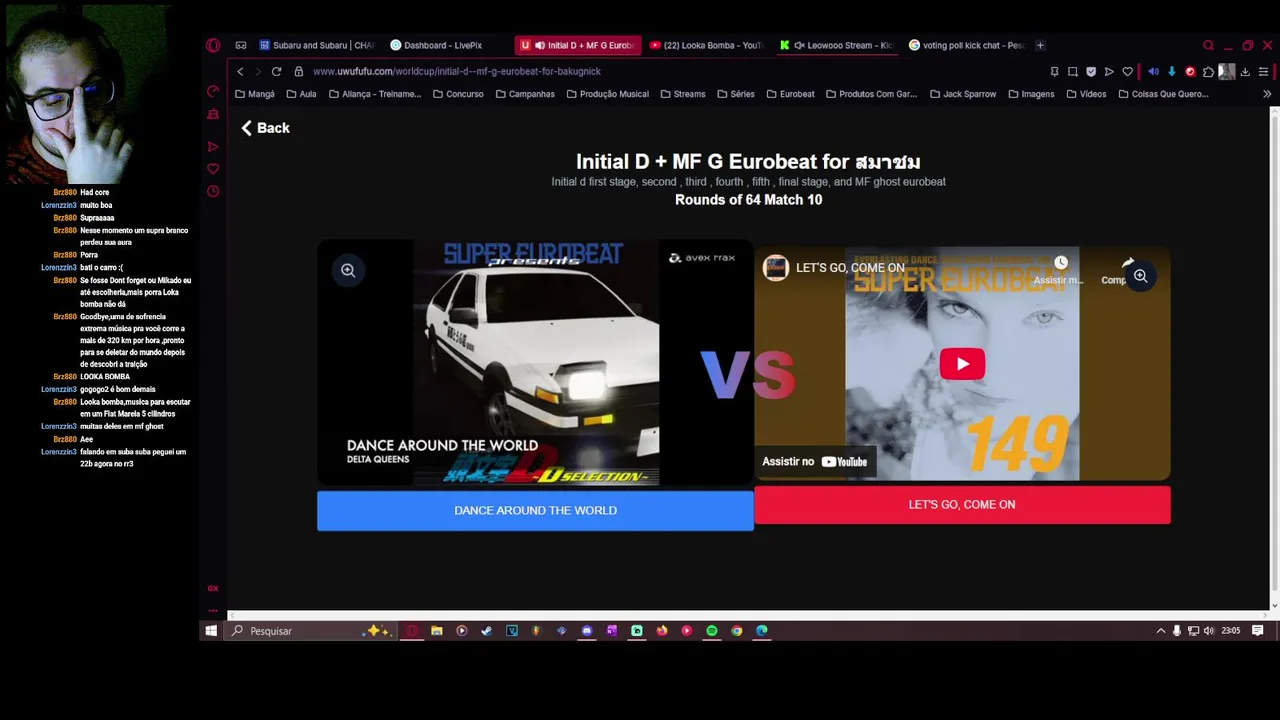Zoom the Let's Go Come On video
1280x720 pixels.
pos(1140,276)
